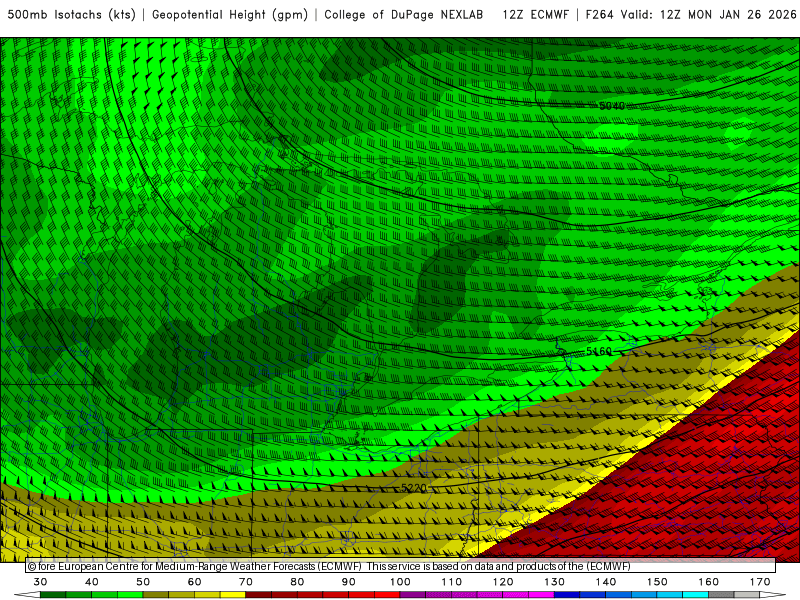
Task: Pick the purple 100-105 kt legend swatch
Action: [x=413, y=595]
